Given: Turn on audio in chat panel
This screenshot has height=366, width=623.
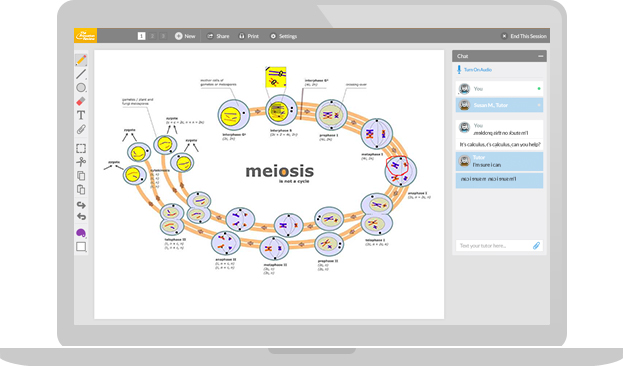Looking at the screenshot, I should pos(474,70).
